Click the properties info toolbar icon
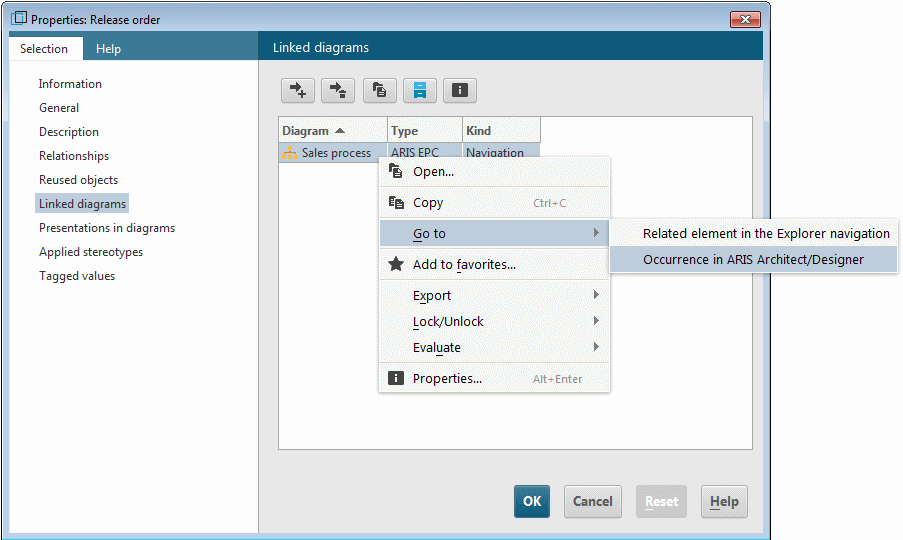The width and height of the screenshot is (903, 540). 460,90
